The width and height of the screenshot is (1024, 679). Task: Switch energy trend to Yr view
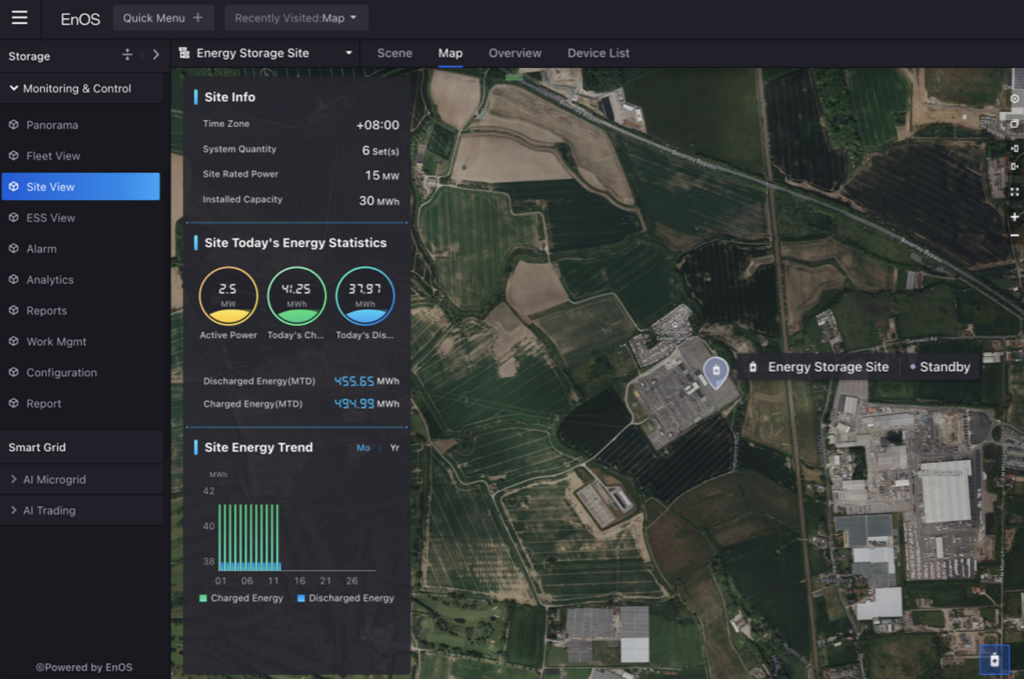394,448
